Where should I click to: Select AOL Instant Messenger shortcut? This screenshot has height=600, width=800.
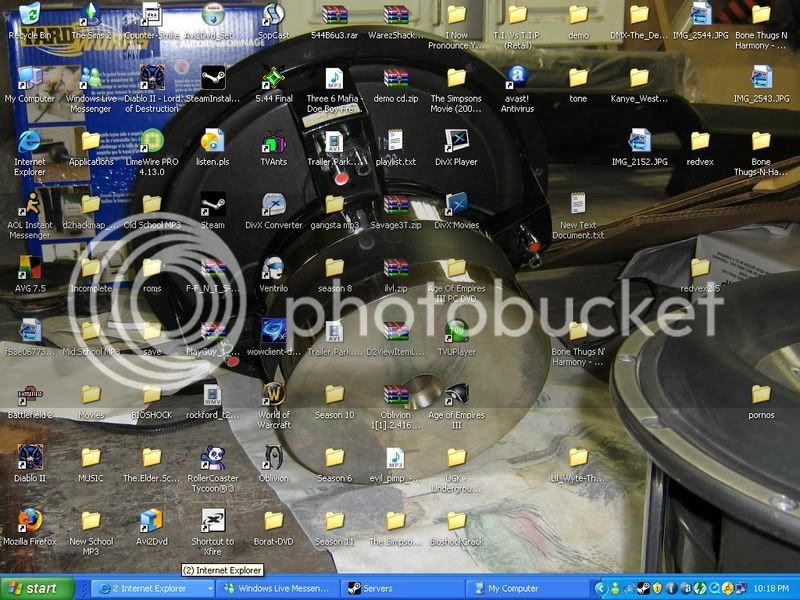(x=30, y=204)
